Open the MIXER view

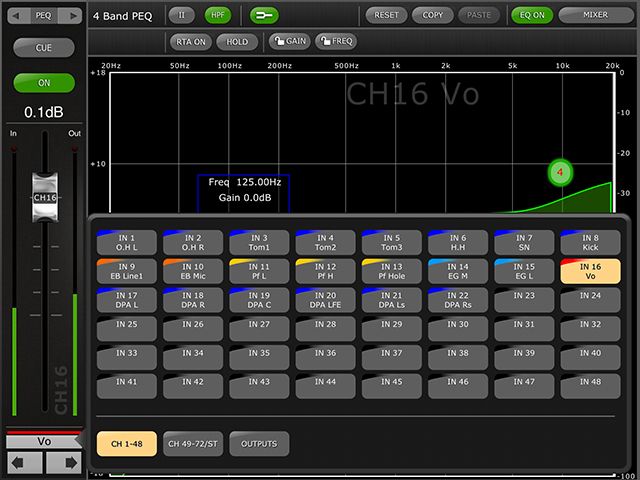point(597,15)
